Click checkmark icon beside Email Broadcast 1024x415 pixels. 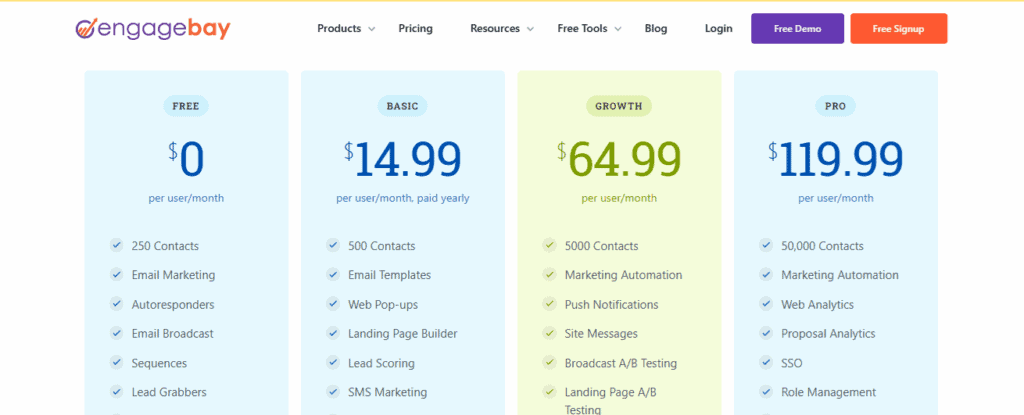pyautogui.click(x=117, y=333)
